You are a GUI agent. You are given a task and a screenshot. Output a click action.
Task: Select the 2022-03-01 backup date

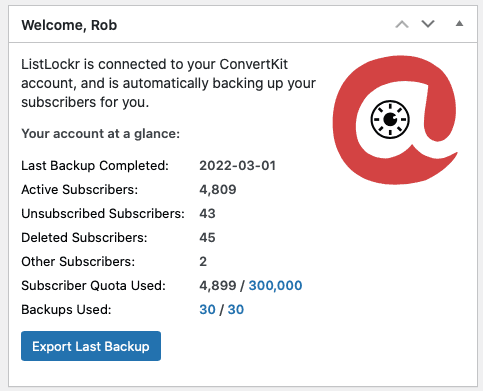(238, 166)
